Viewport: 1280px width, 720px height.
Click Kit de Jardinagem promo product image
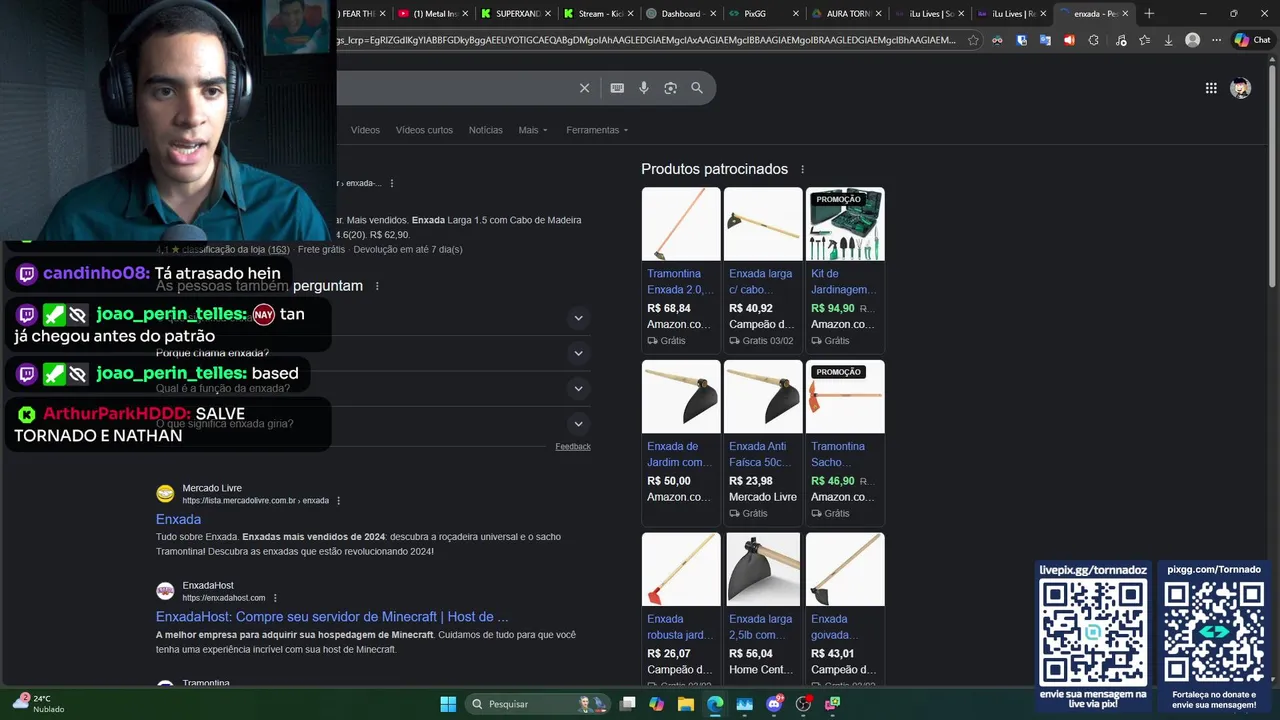pos(845,224)
